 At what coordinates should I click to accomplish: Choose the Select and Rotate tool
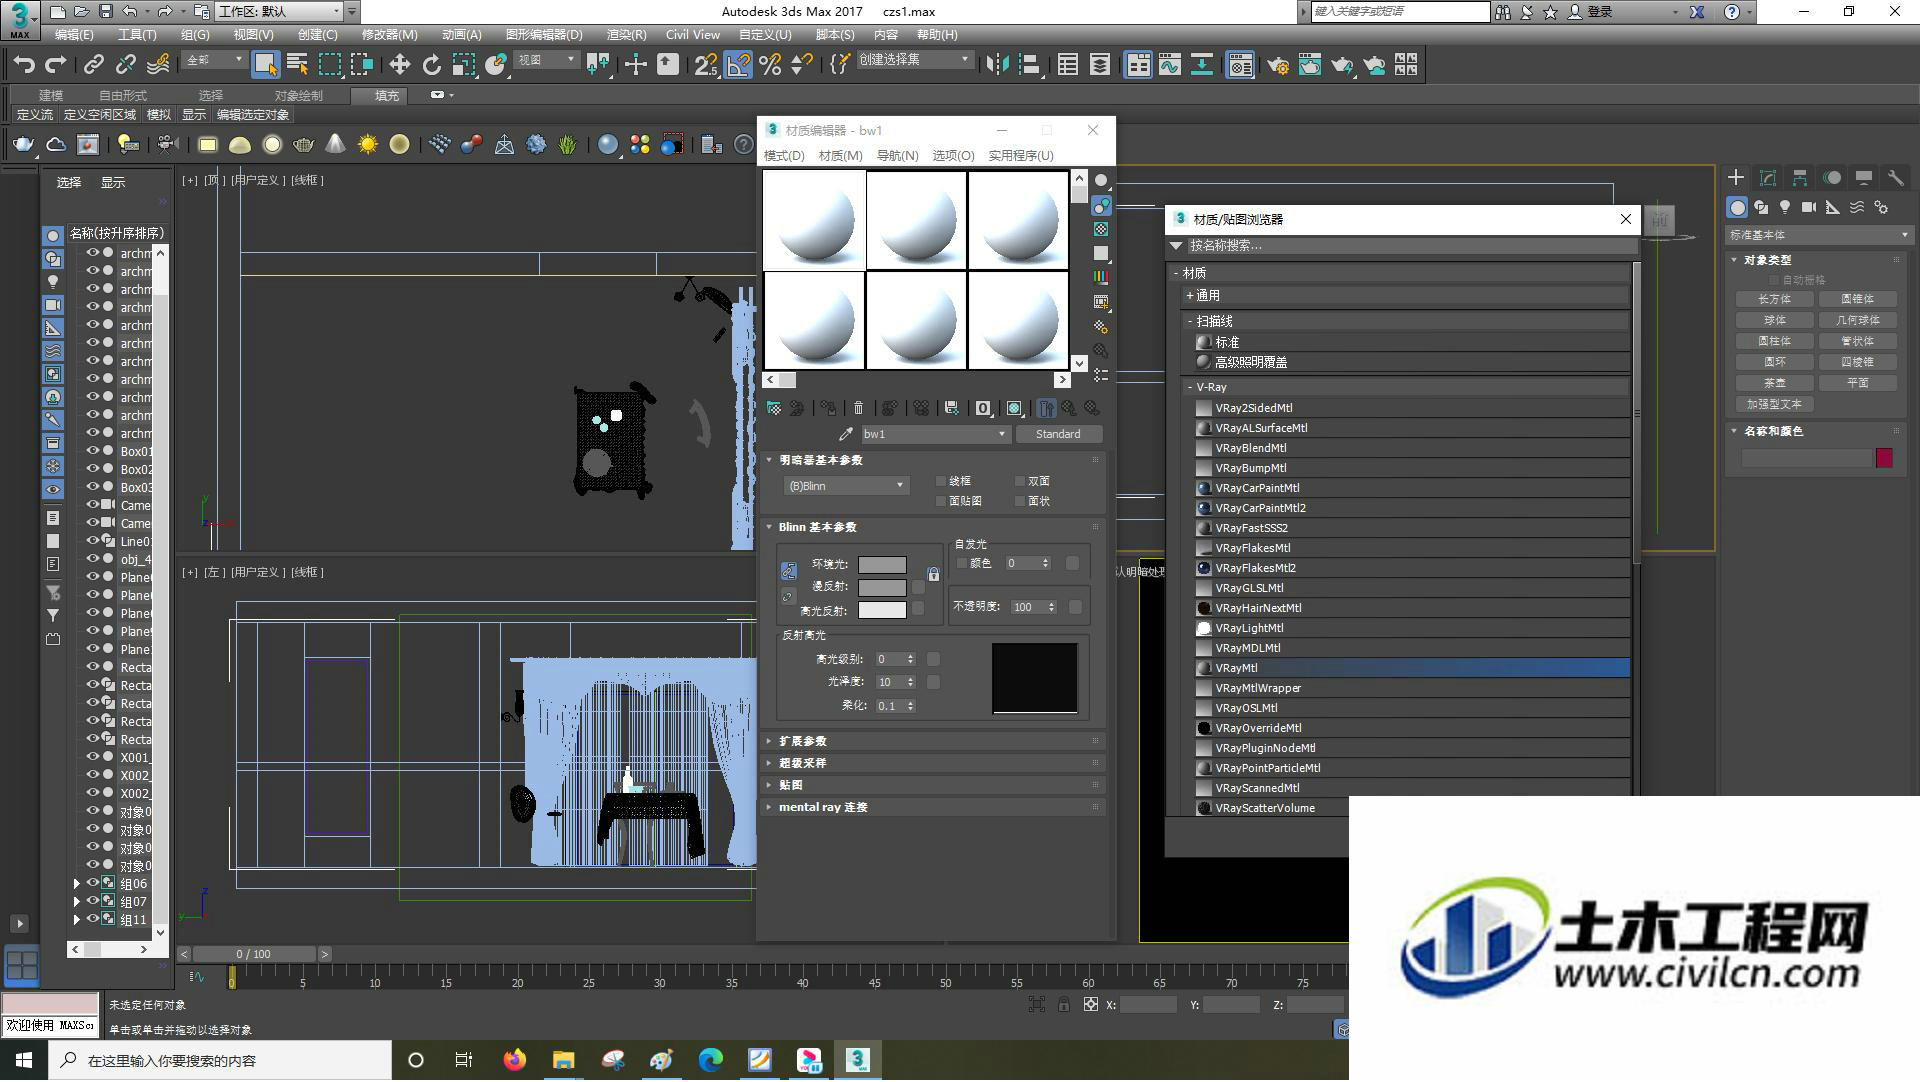point(431,65)
